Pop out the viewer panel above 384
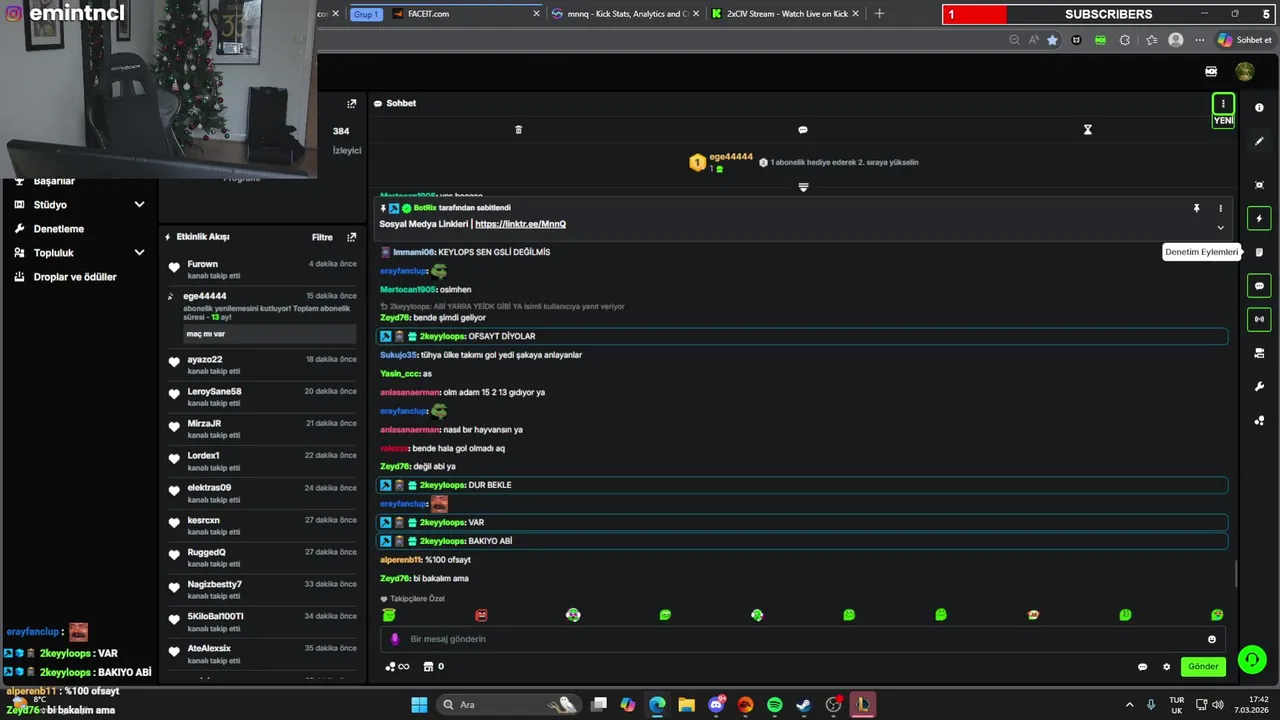Image resolution: width=1280 pixels, height=720 pixels. (351, 104)
